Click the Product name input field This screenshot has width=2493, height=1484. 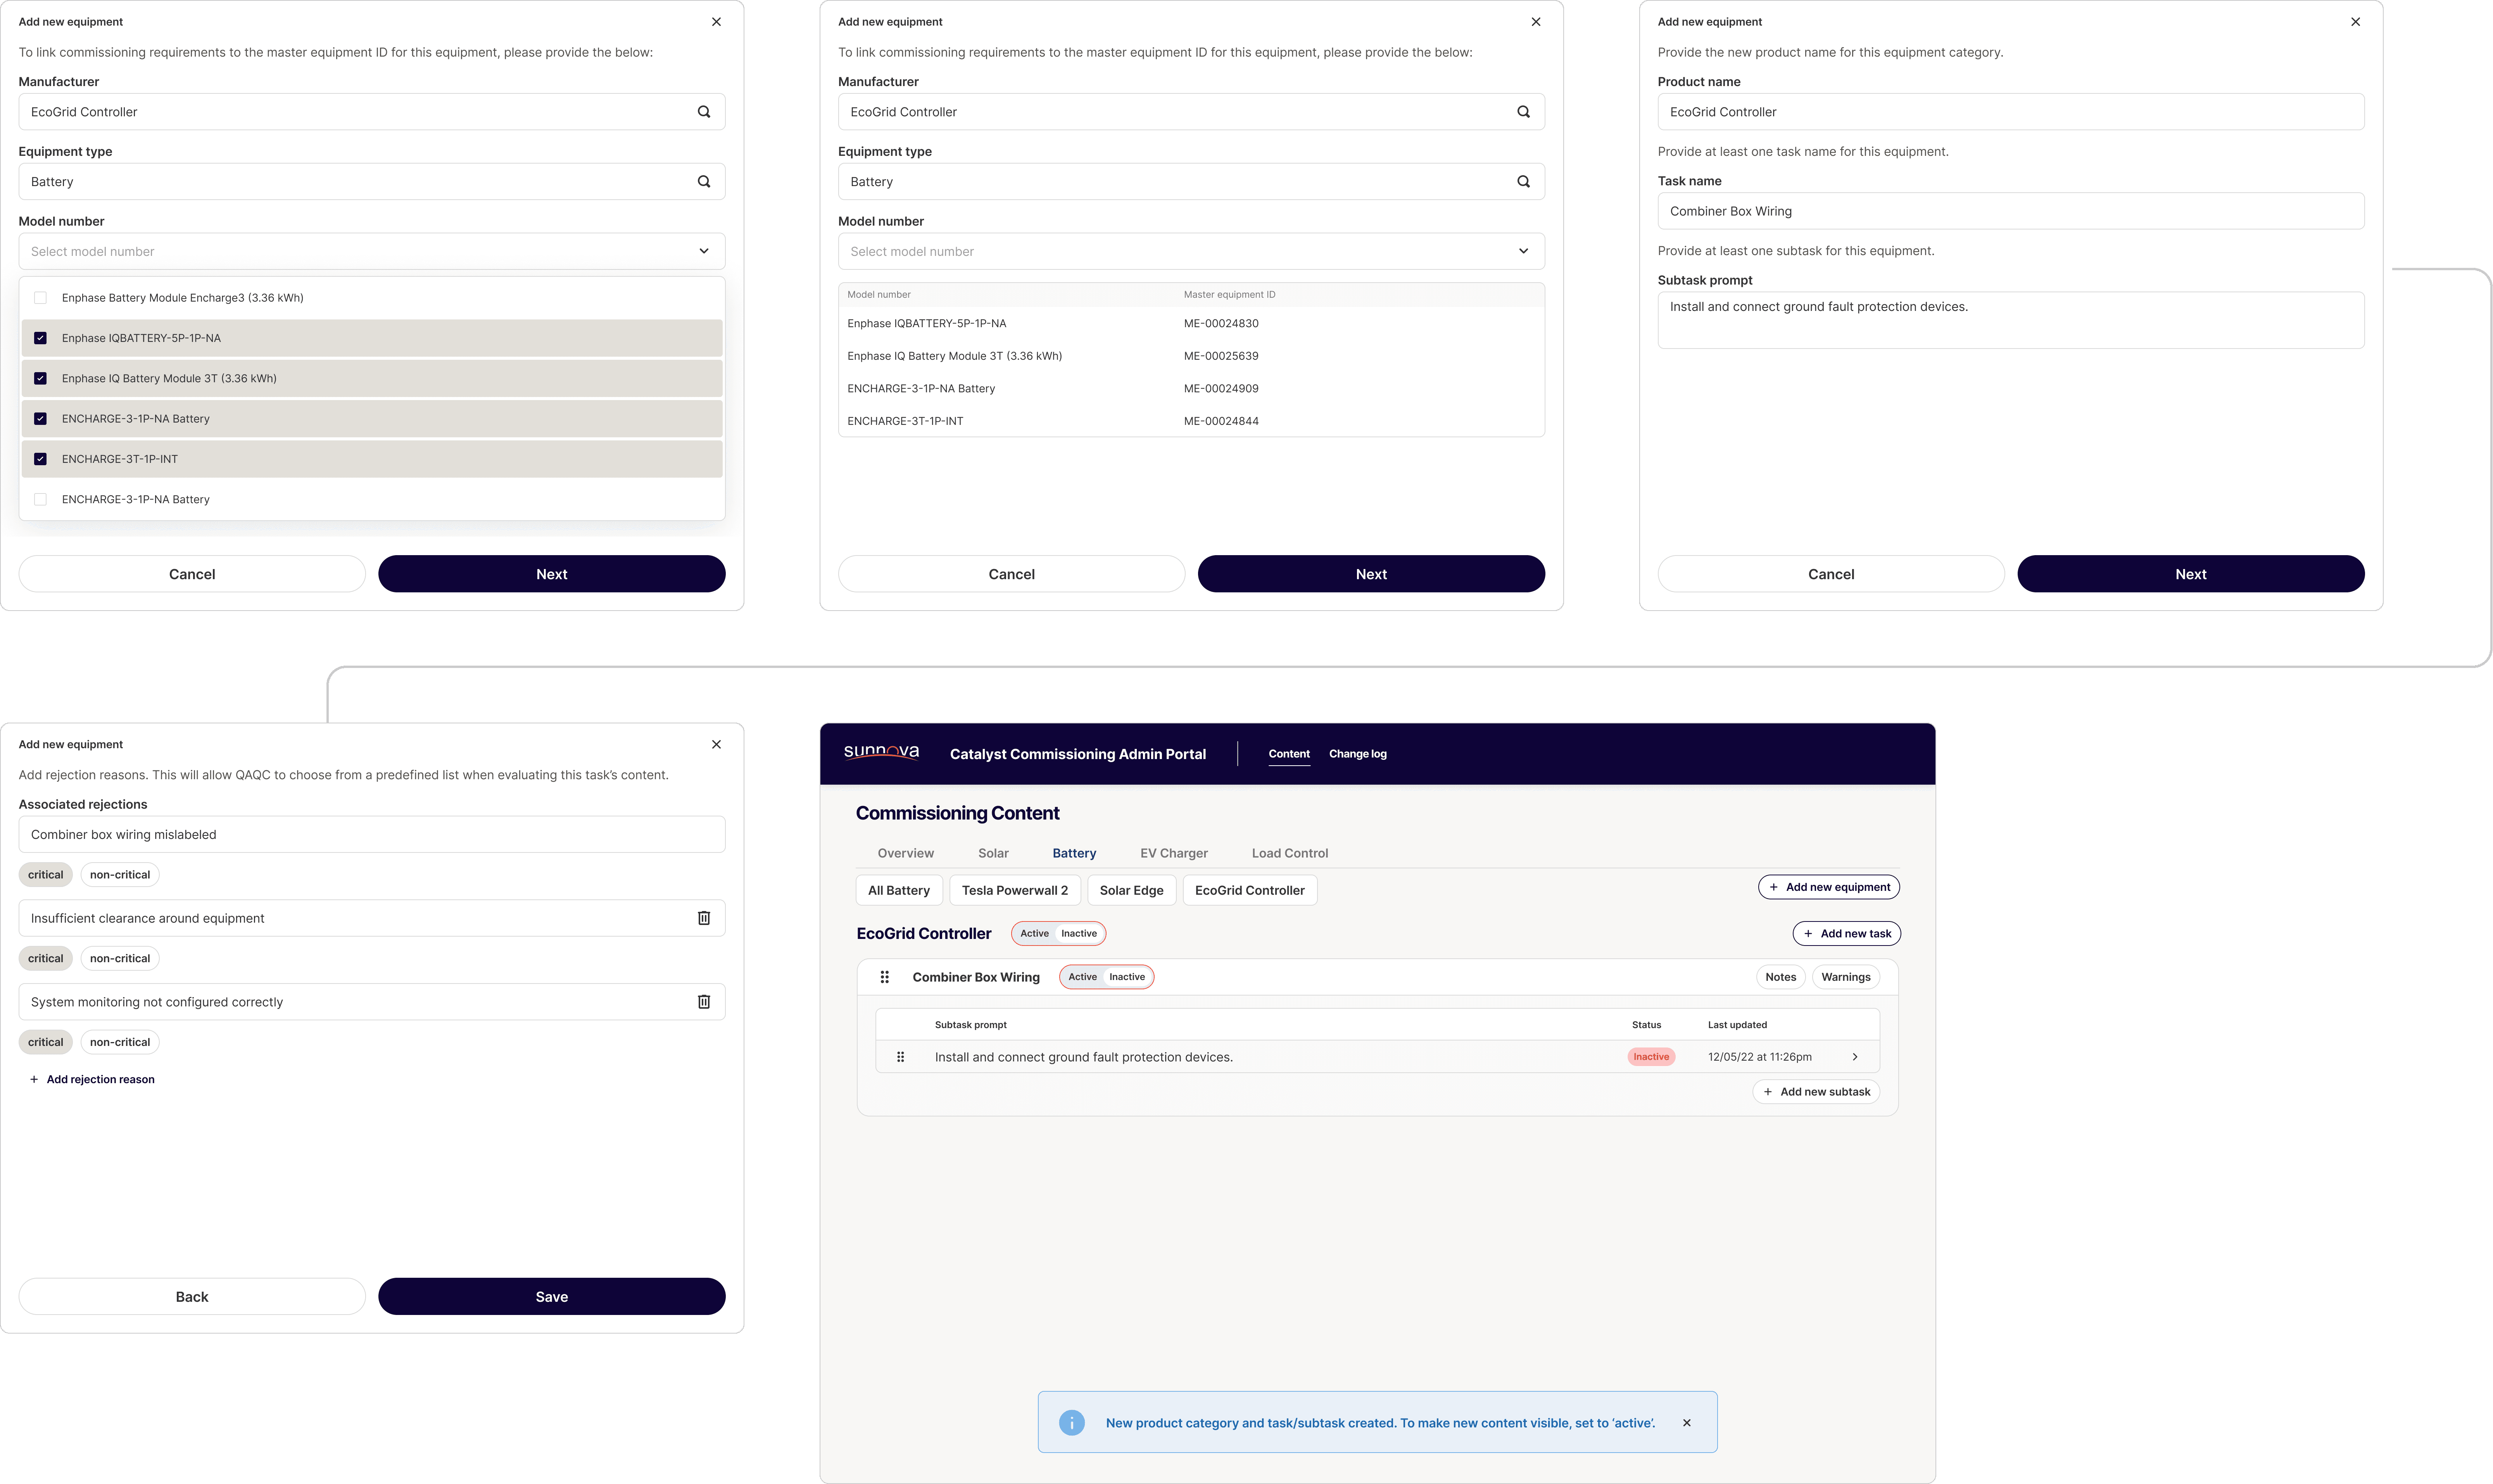(2011, 112)
